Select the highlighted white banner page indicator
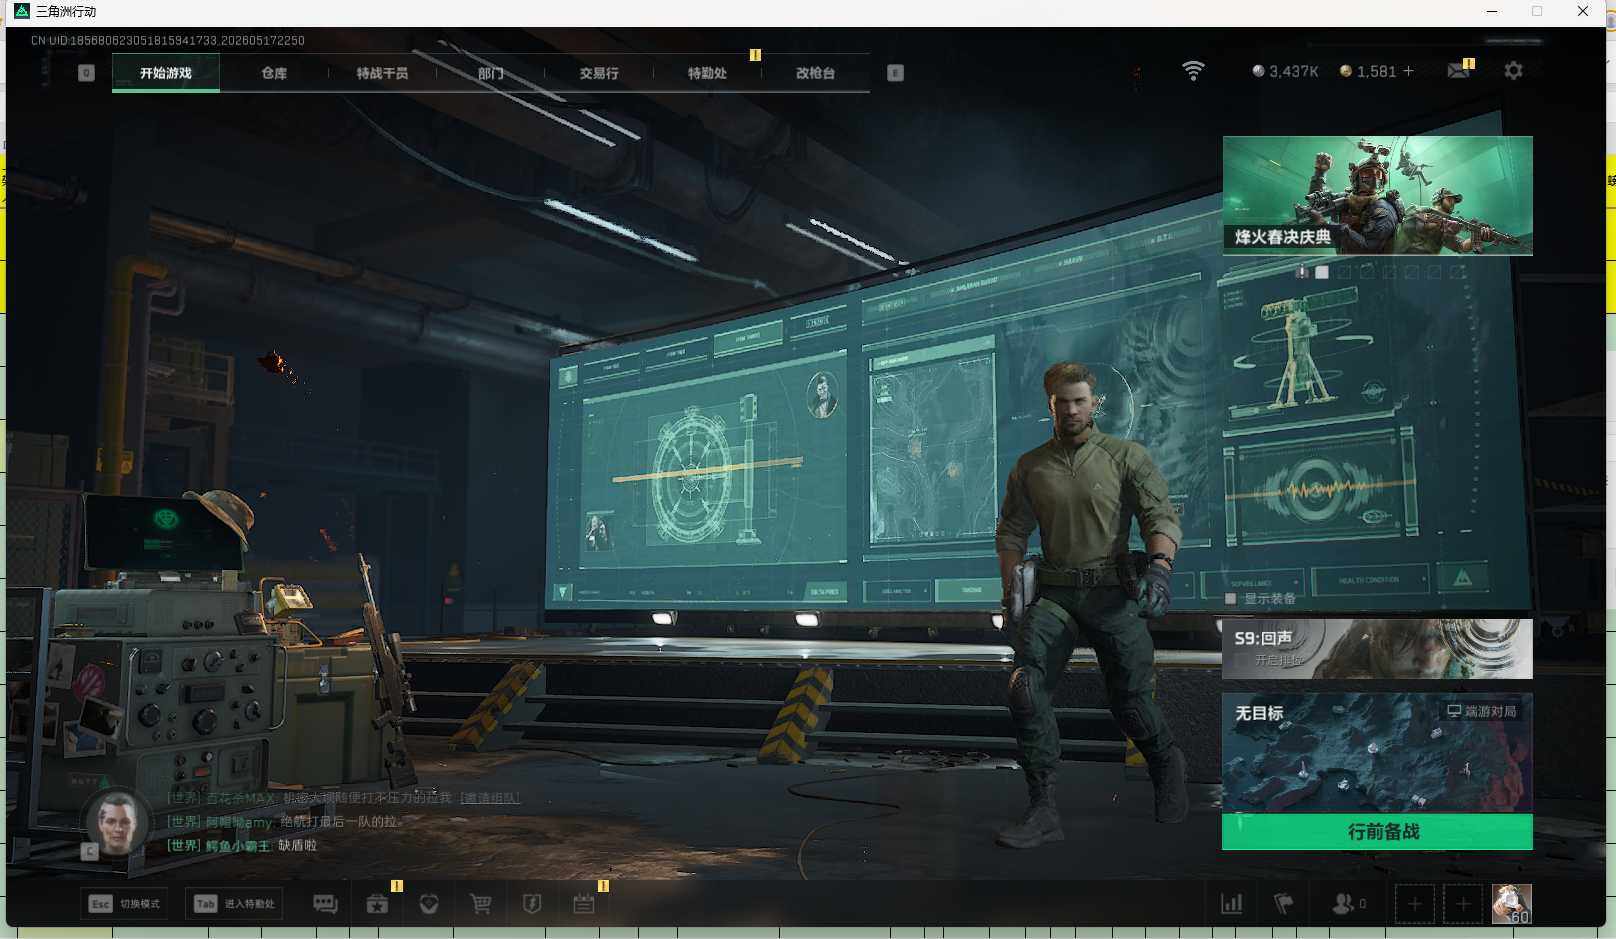Screen dimensions: 1616x939 click(x=1322, y=272)
